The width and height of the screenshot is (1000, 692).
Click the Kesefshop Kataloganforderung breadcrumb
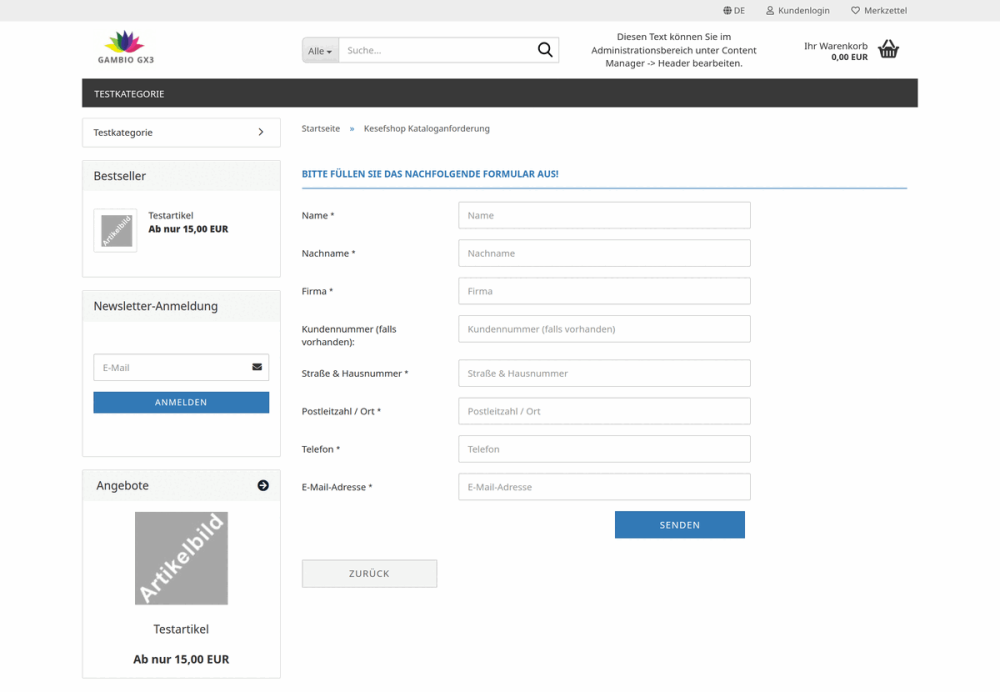tap(427, 128)
